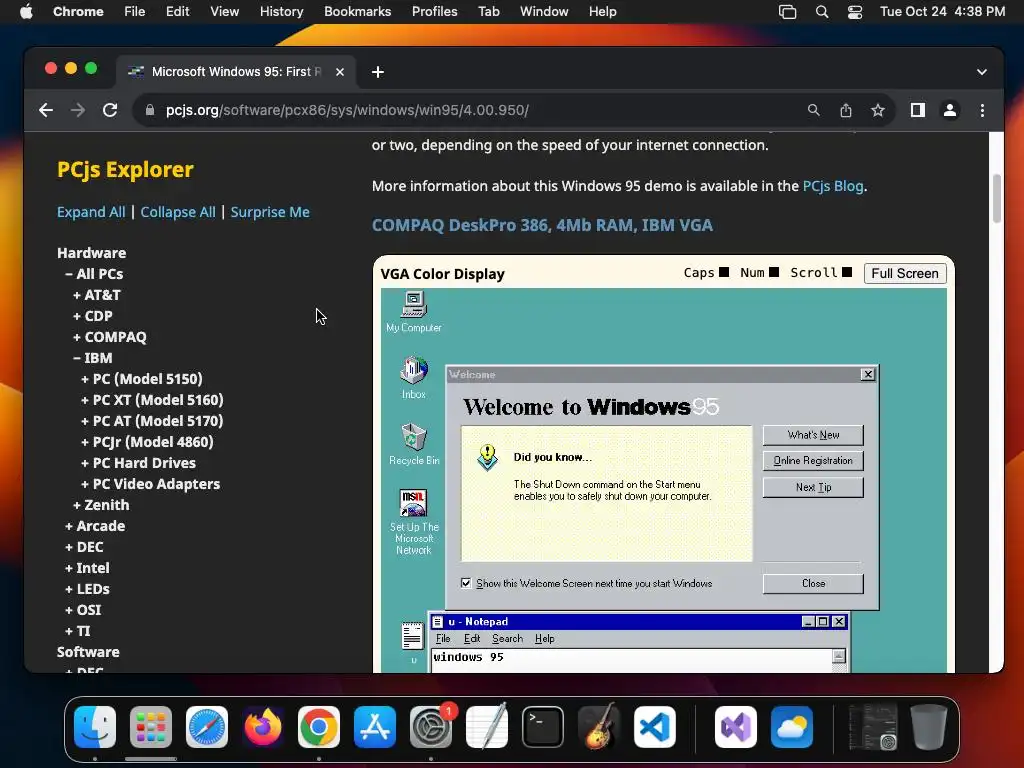Screen dimensions: 1024x768
Task: Click the My Computer desktop icon
Action: tap(413, 312)
